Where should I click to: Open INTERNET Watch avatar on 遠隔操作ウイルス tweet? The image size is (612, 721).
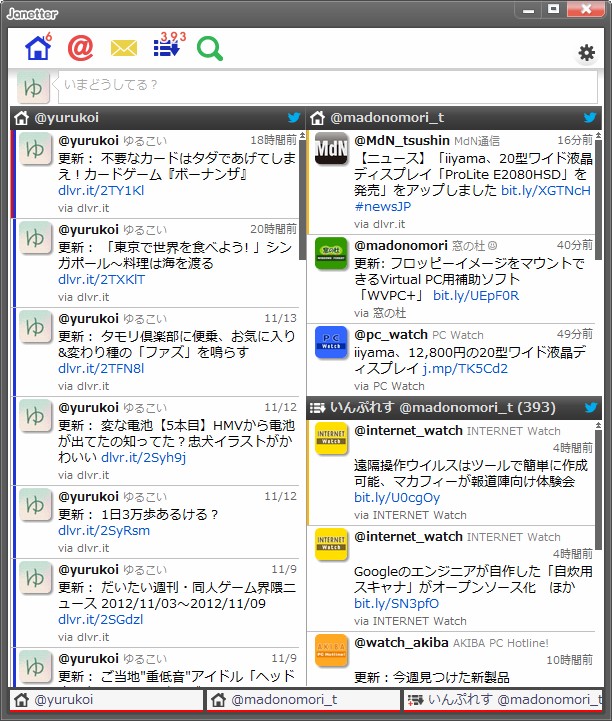point(331,438)
